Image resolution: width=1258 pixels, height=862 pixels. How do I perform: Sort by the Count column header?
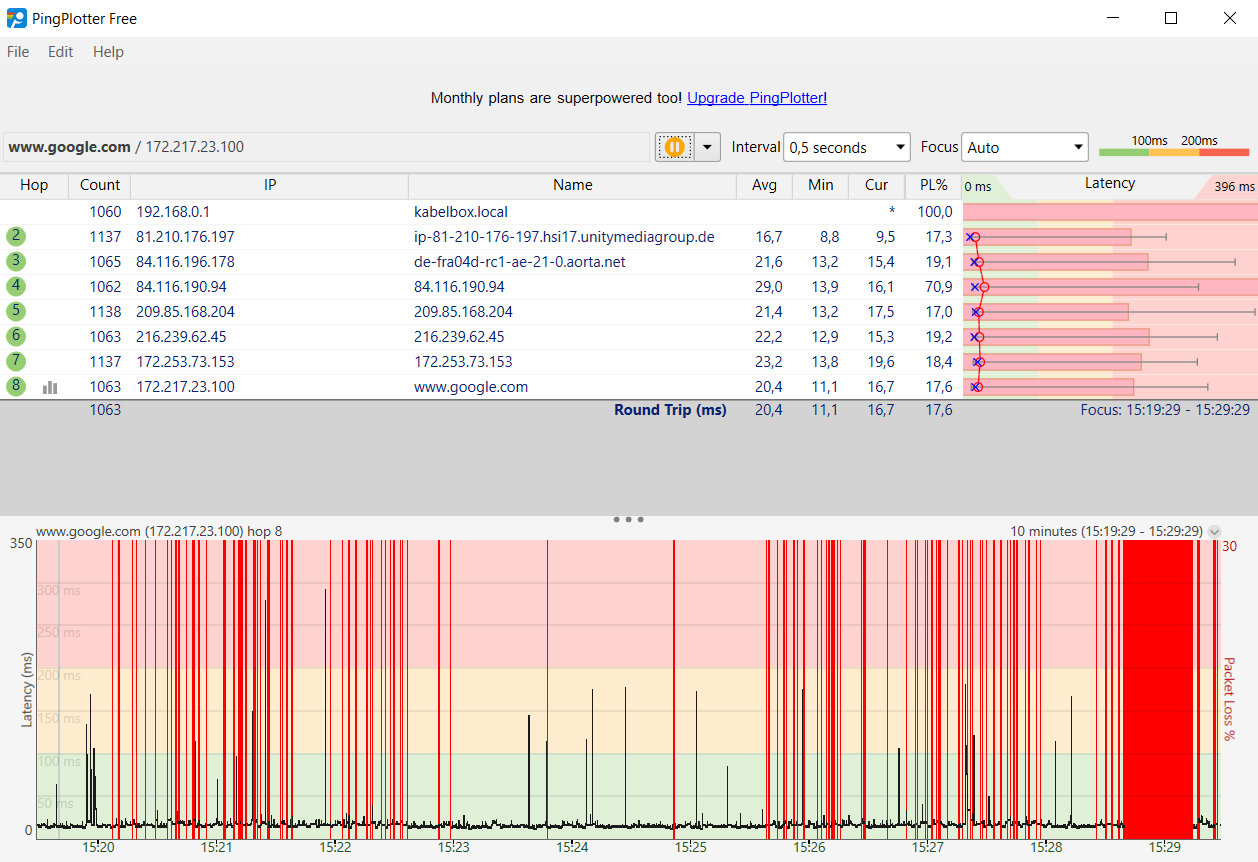pyautogui.click(x=100, y=185)
